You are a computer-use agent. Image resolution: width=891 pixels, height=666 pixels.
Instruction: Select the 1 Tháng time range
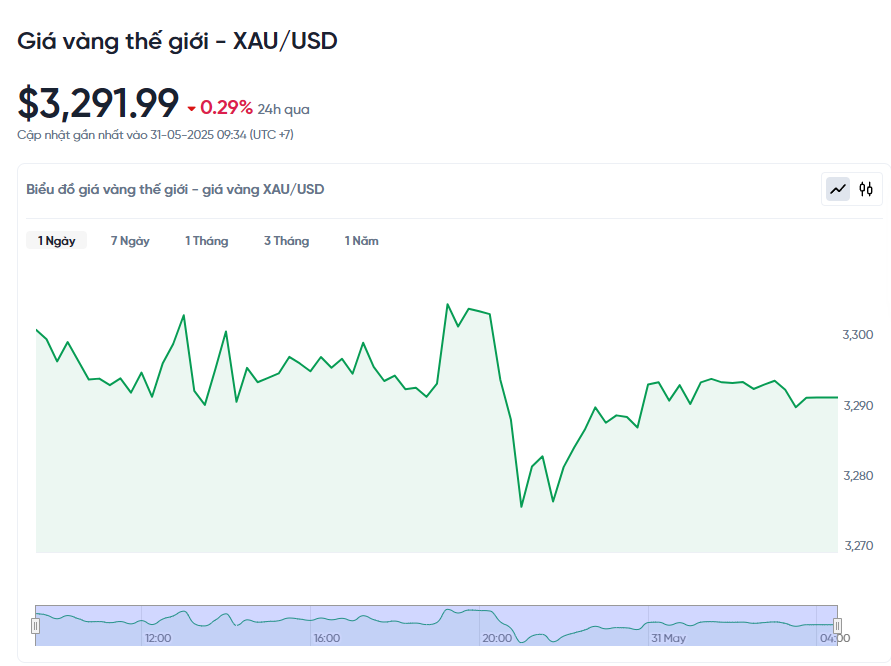(x=207, y=240)
